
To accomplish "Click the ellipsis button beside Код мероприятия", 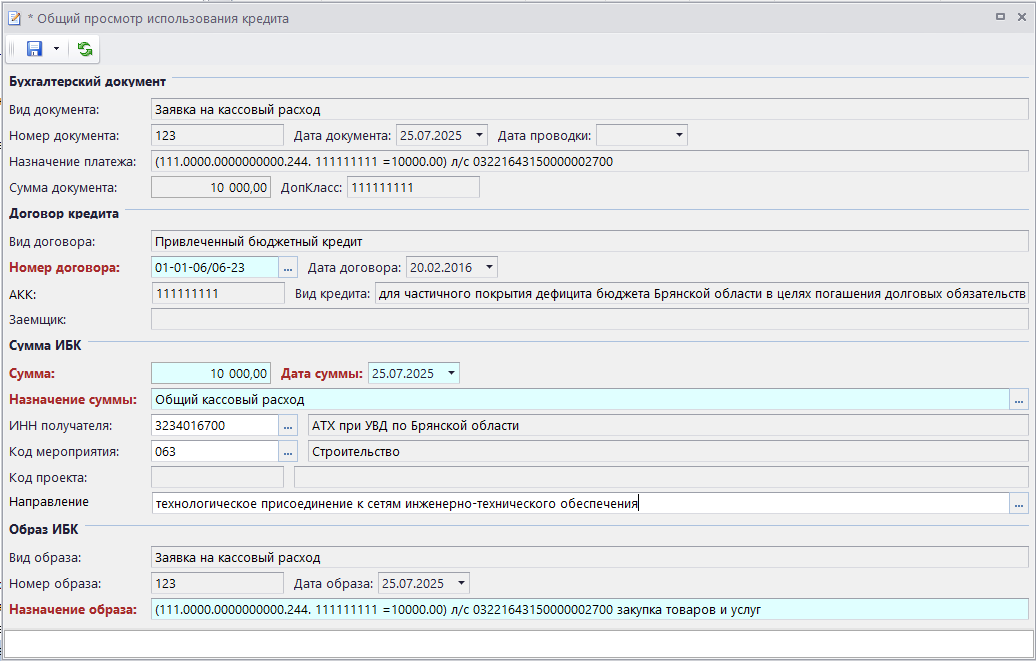I will (x=289, y=452).
